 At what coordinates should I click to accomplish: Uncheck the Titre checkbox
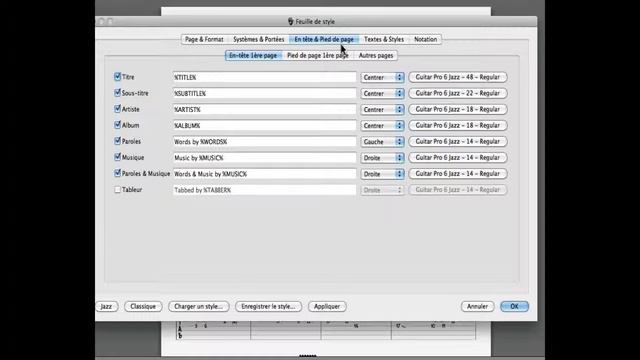coord(118,77)
